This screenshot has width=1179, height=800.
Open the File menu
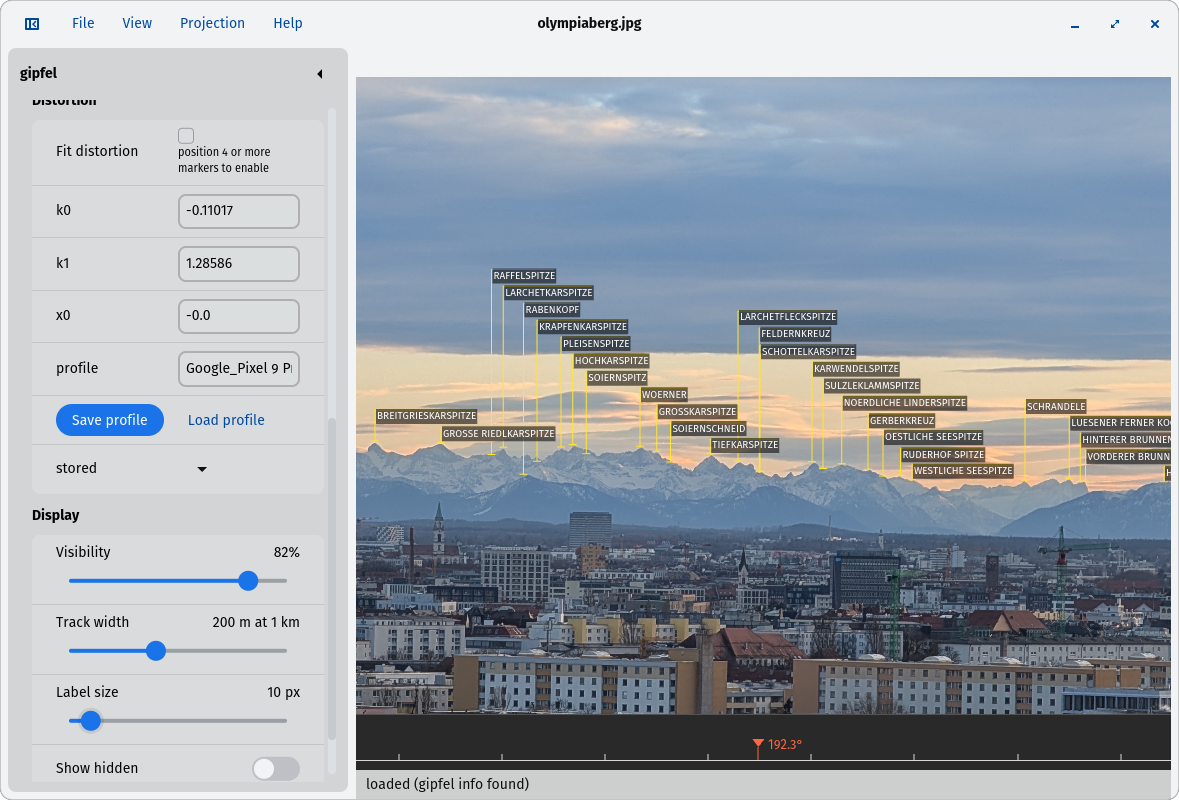83,23
